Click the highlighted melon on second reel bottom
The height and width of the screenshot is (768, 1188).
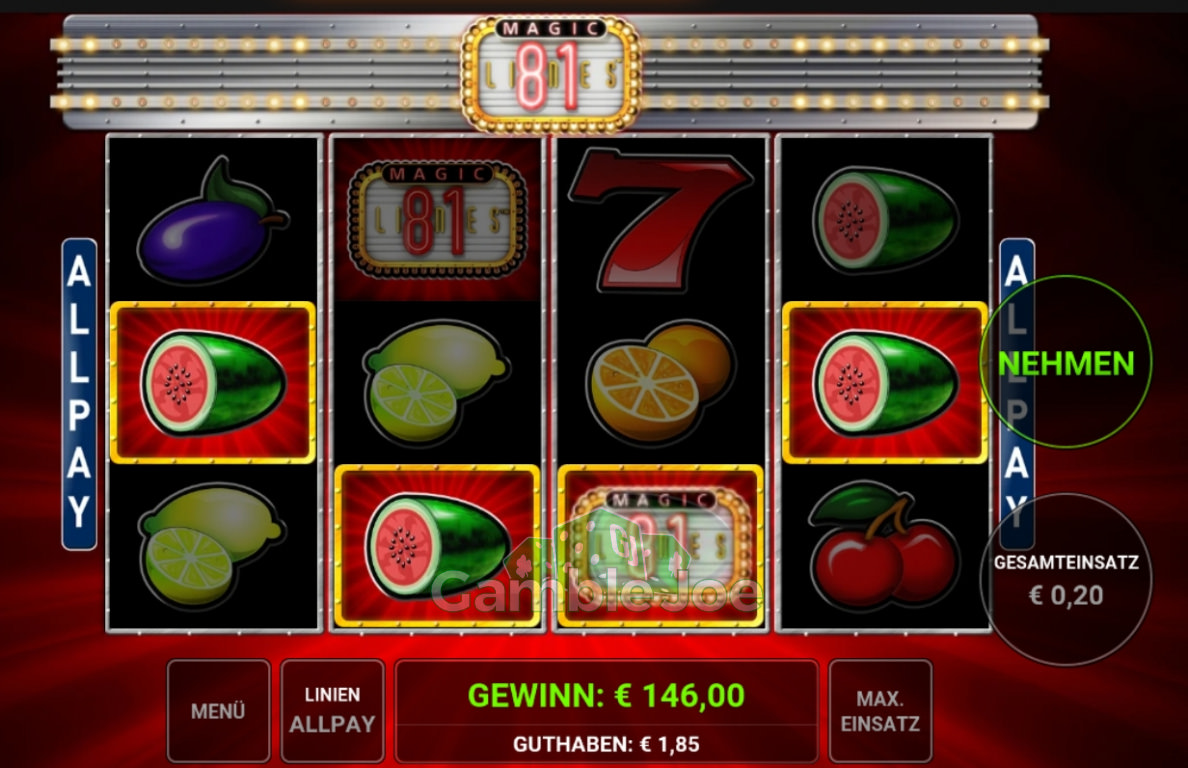[437, 546]
